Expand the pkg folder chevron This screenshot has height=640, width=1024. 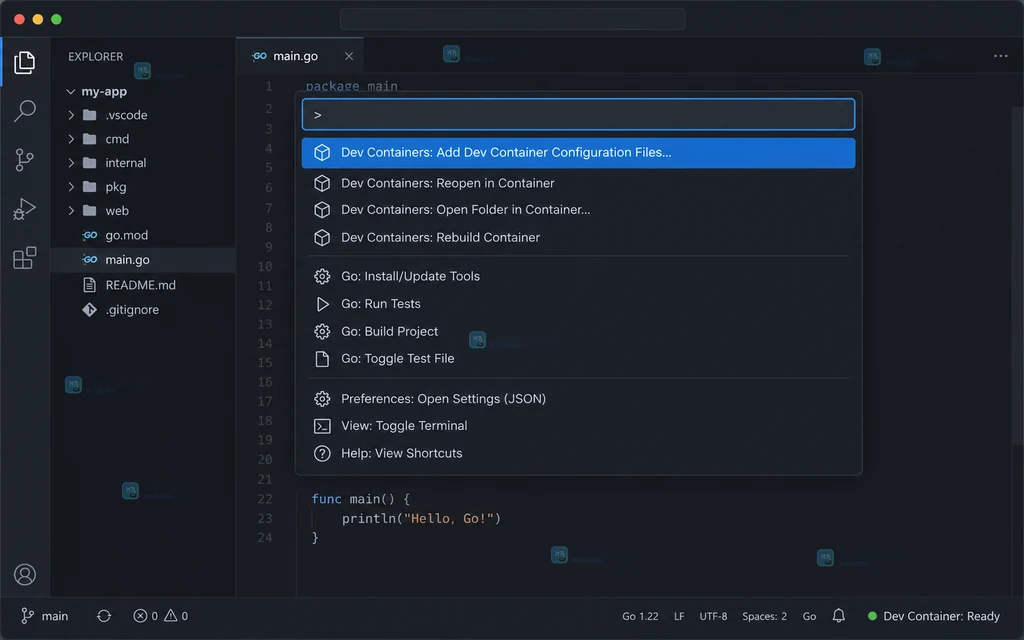pos(71,187)
